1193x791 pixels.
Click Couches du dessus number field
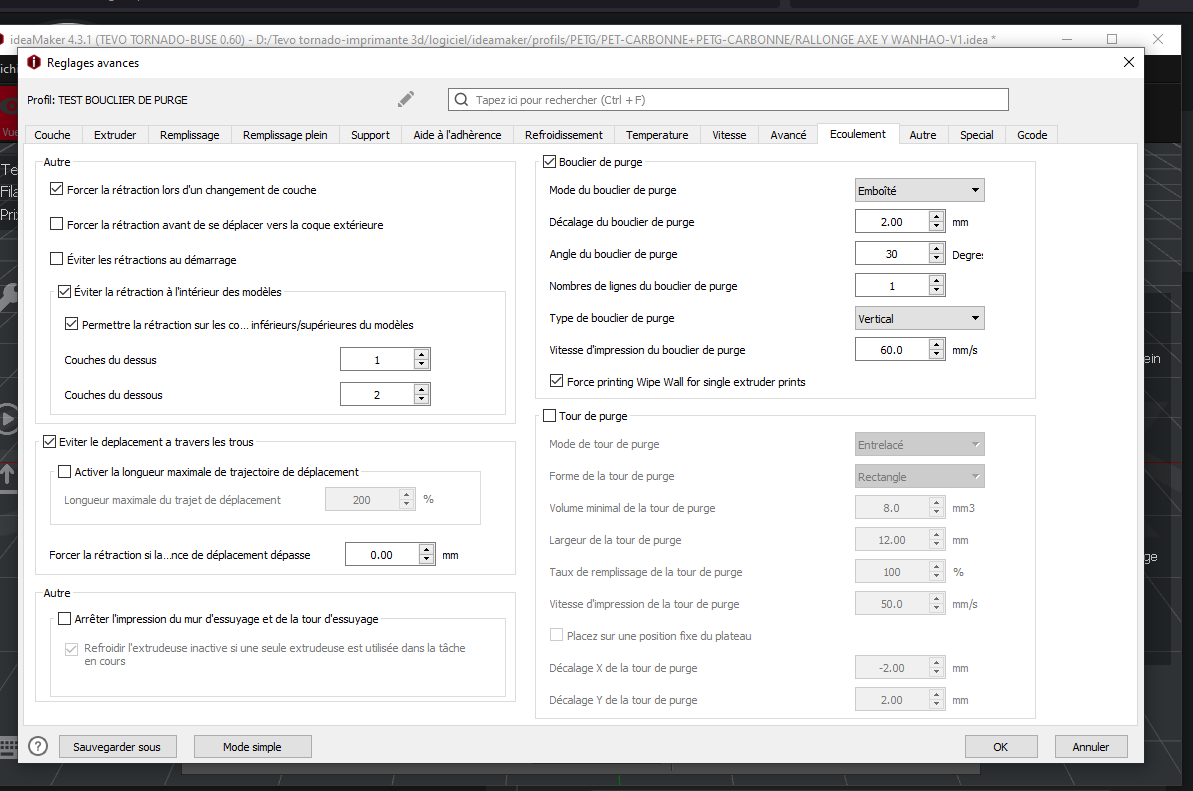pos(377,359)
